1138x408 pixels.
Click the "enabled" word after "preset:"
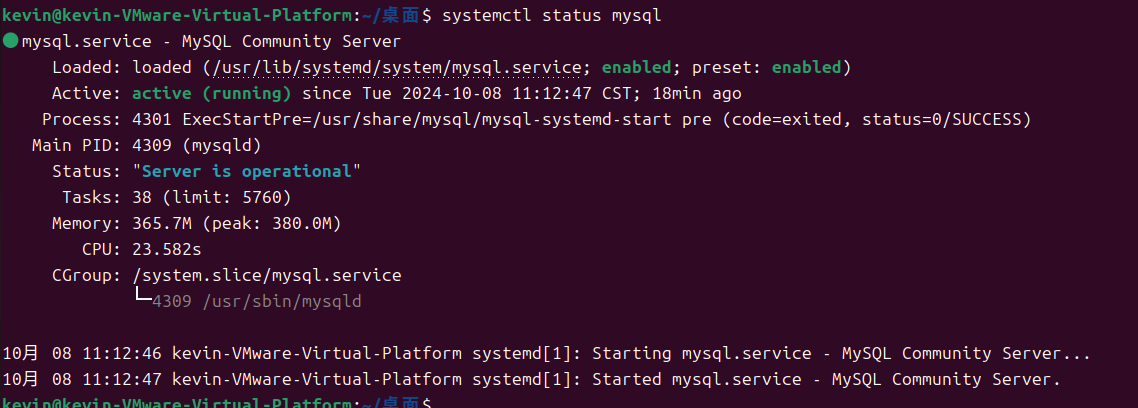(805, 67)
